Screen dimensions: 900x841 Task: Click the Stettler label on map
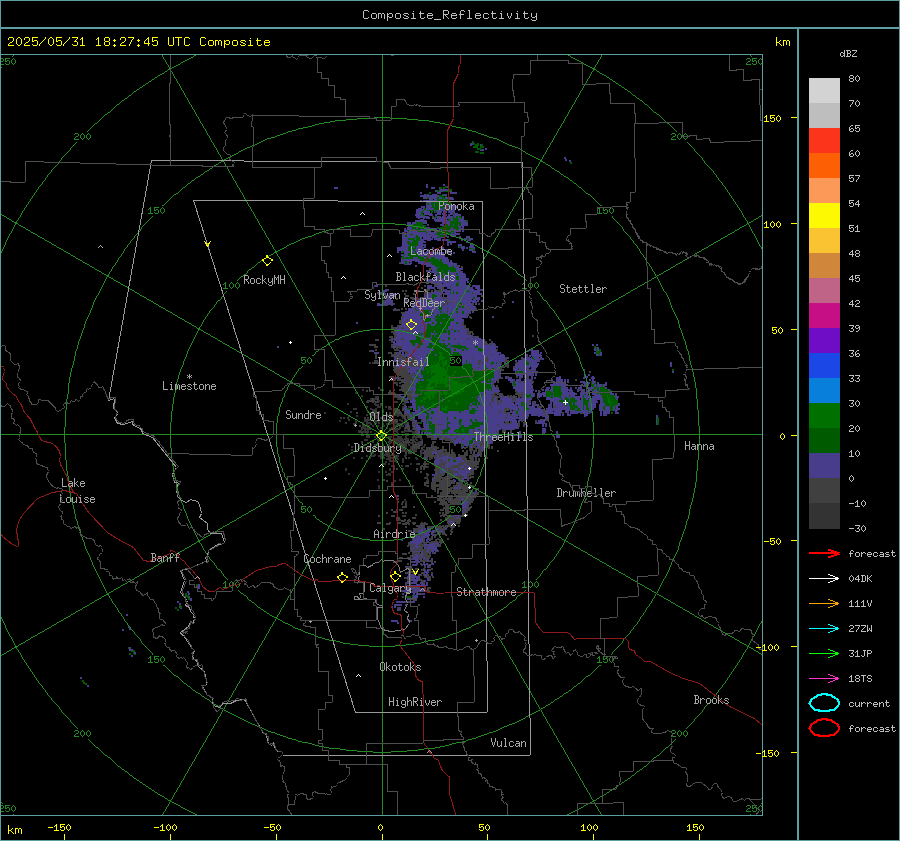pos(583,289)
